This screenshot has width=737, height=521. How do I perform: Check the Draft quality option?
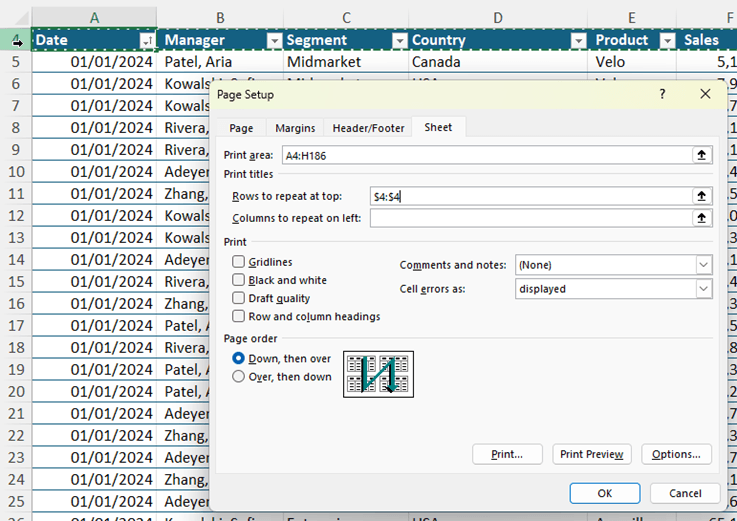click(238, 298)
